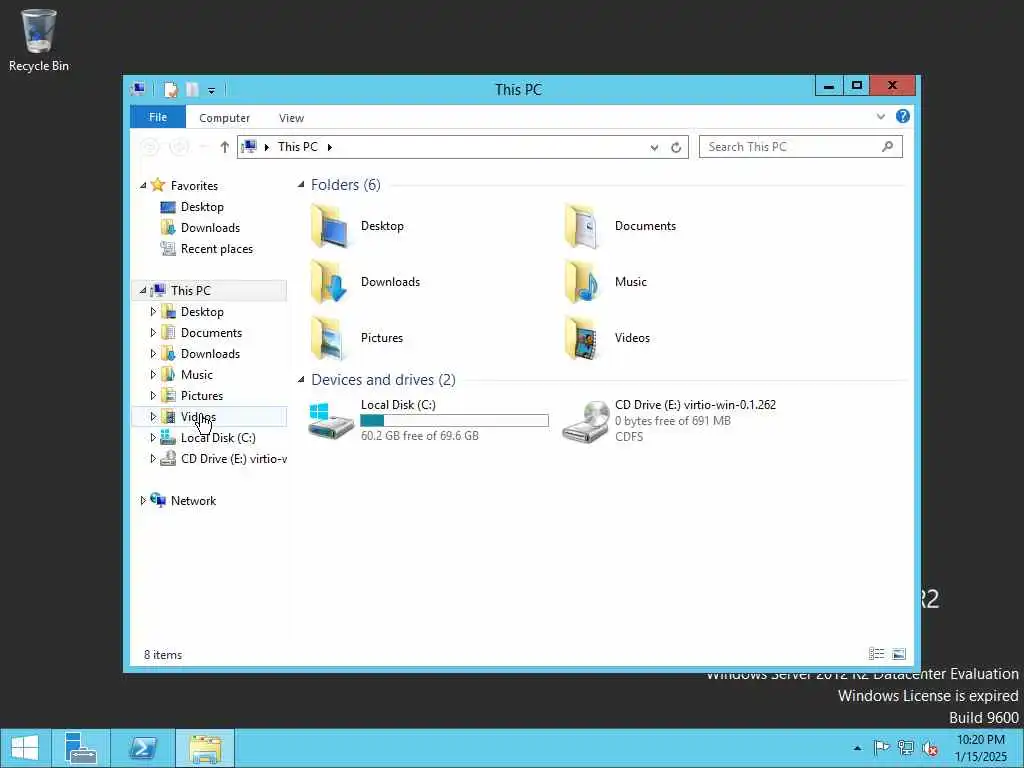The width and height of the screenshot is (1024, 768).
Task: Click the arrow after This PC in address bar
Action: pos(330,148)
